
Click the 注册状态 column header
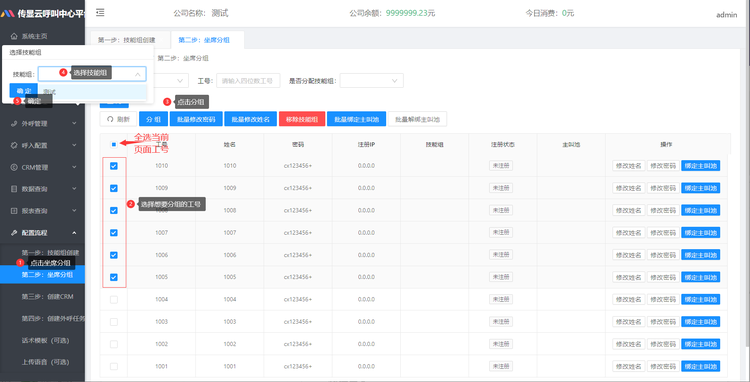503,144
